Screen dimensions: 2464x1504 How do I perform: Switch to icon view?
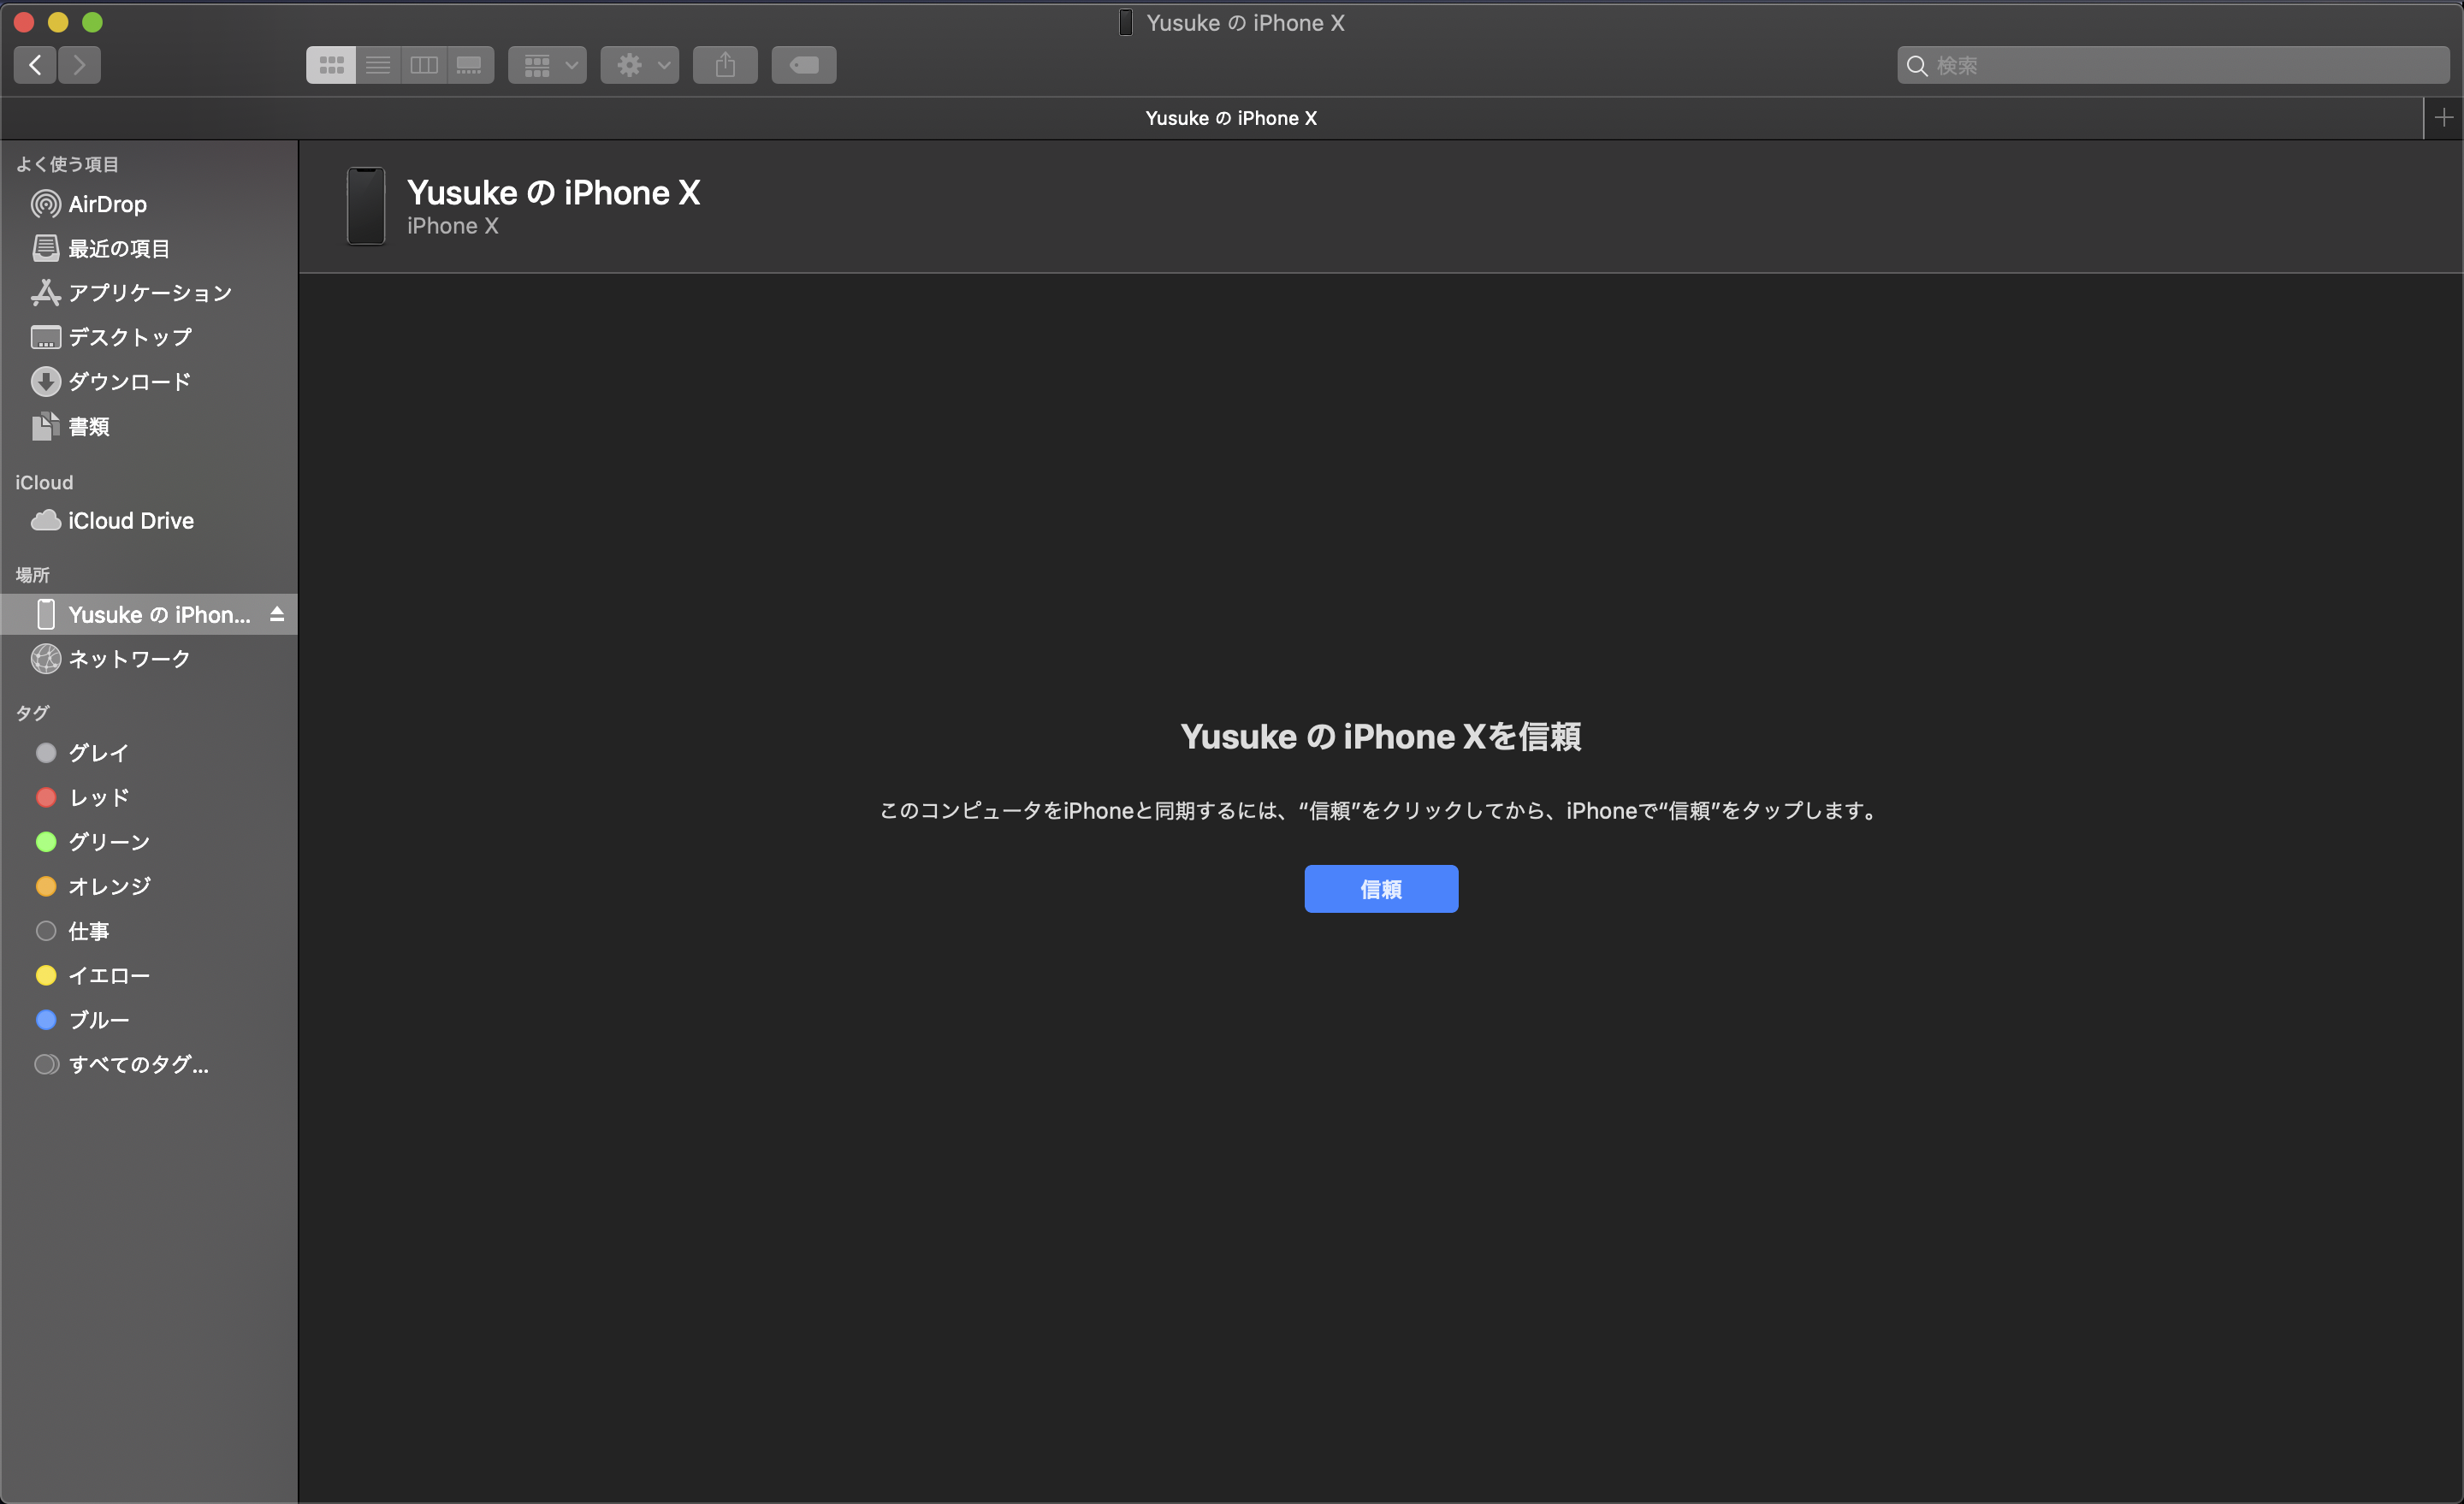[331, 65]
